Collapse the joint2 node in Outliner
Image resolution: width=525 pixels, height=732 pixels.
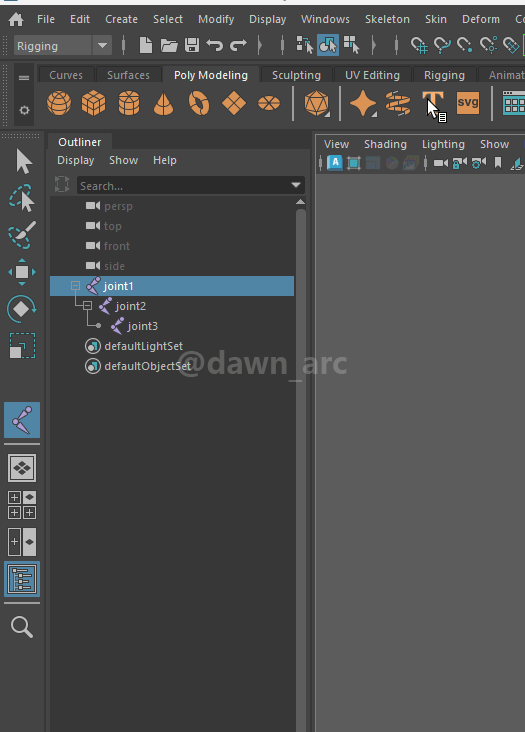[87, 306]
